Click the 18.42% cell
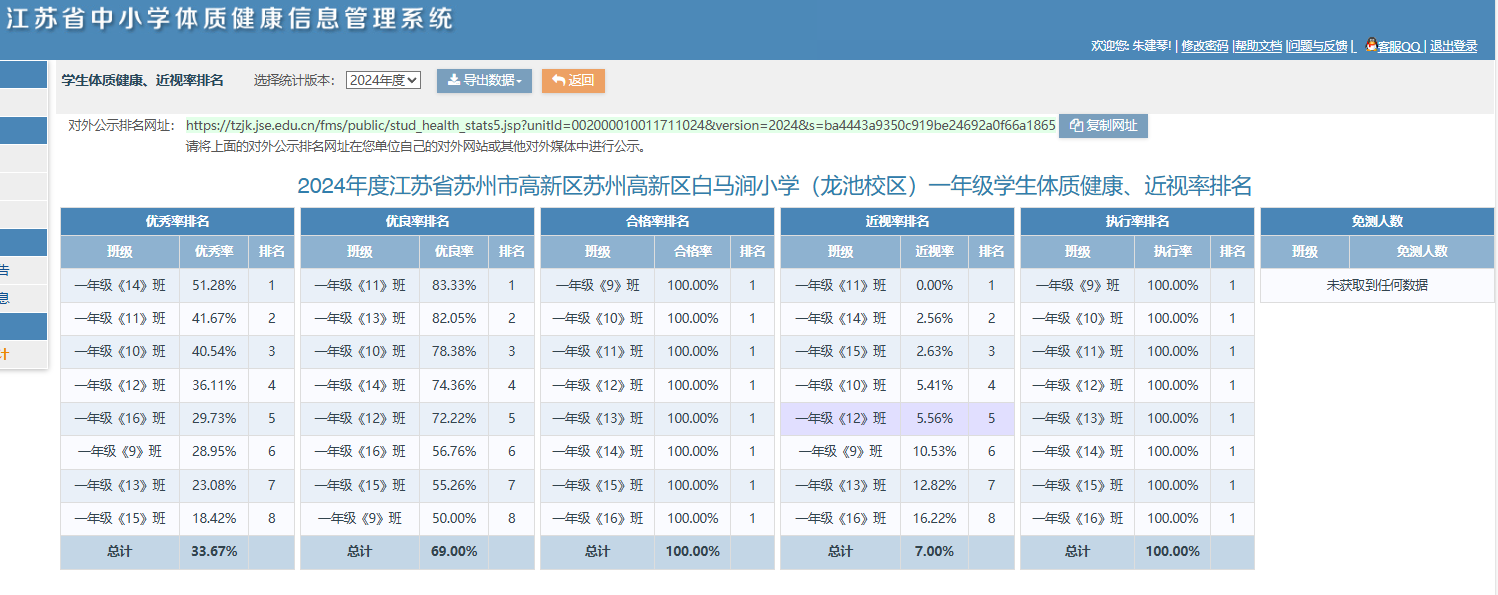Image resolution: width=1498 pixels, height=595 pixels. (214, 518)
